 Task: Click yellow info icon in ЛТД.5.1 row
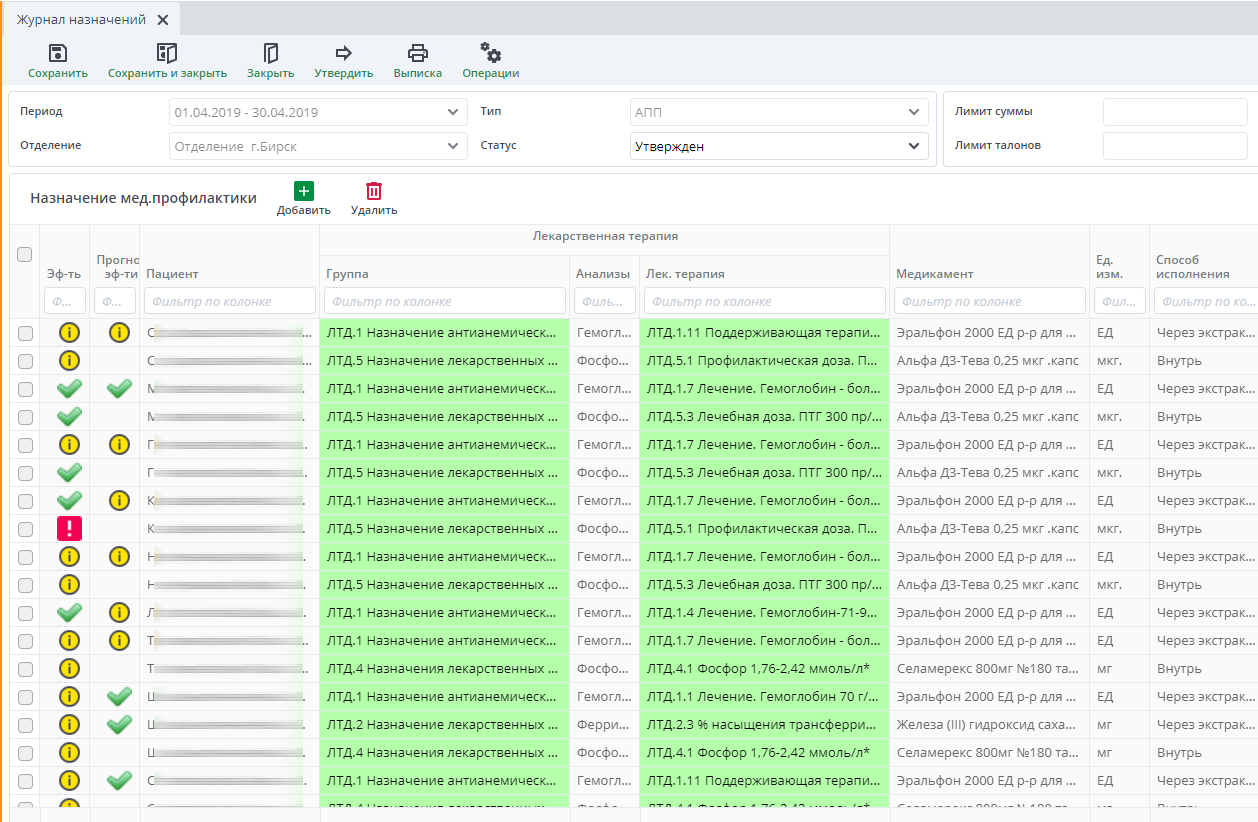pyautogui.click(x=69, y=360)
